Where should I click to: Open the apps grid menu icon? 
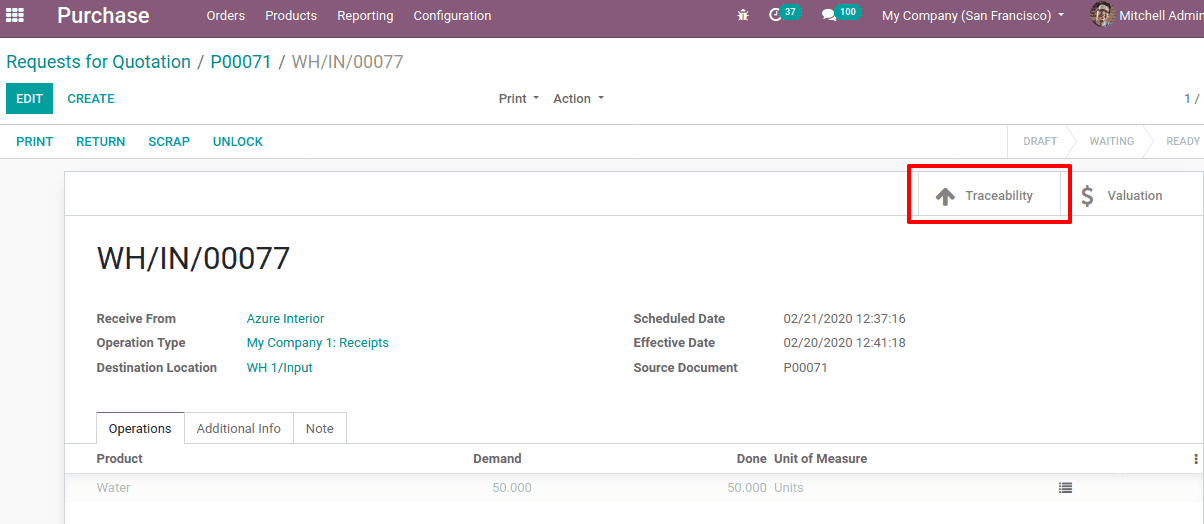(15, 15)
